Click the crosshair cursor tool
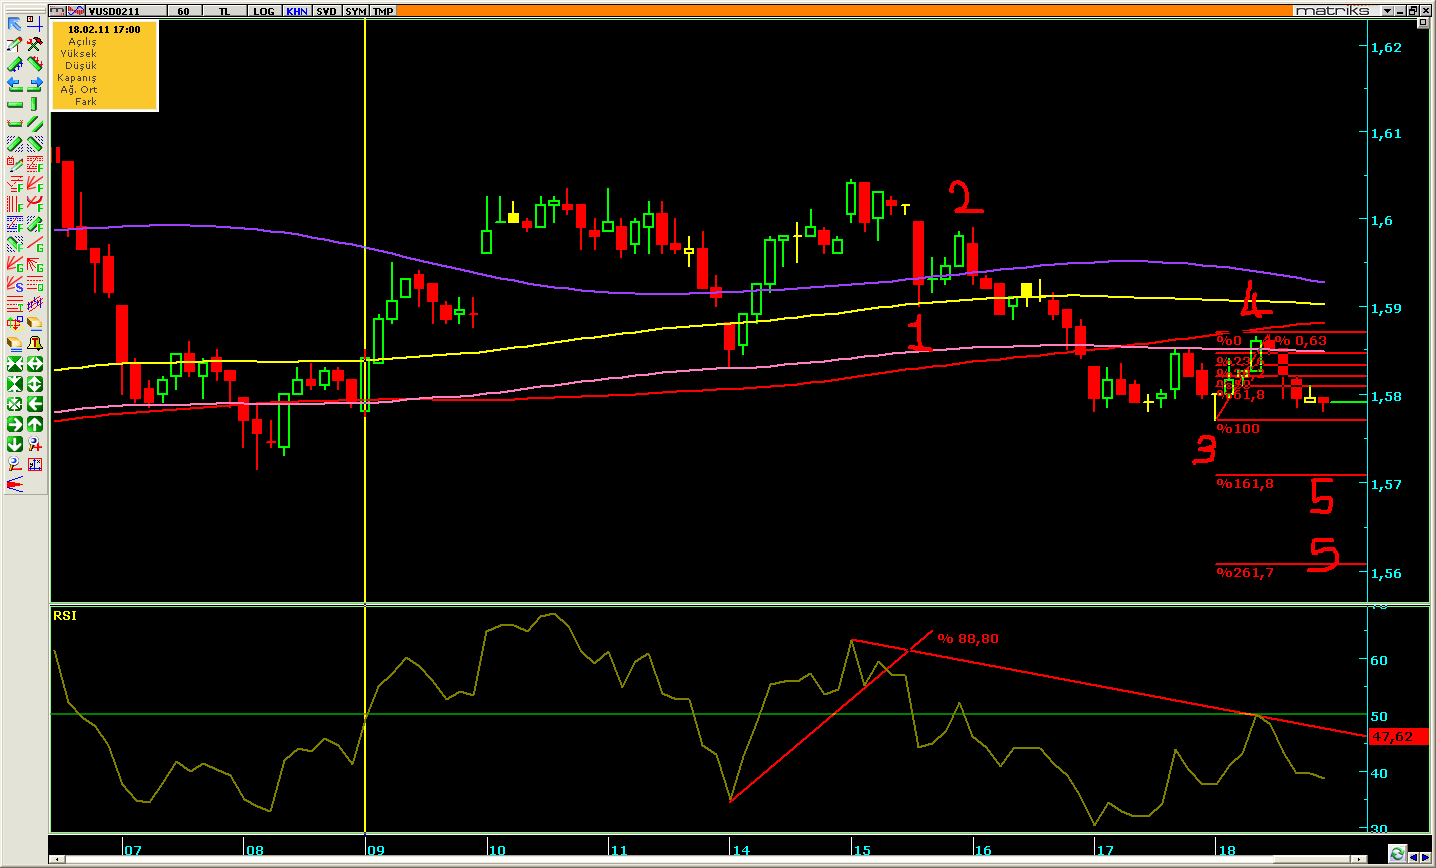 [34, 24]
